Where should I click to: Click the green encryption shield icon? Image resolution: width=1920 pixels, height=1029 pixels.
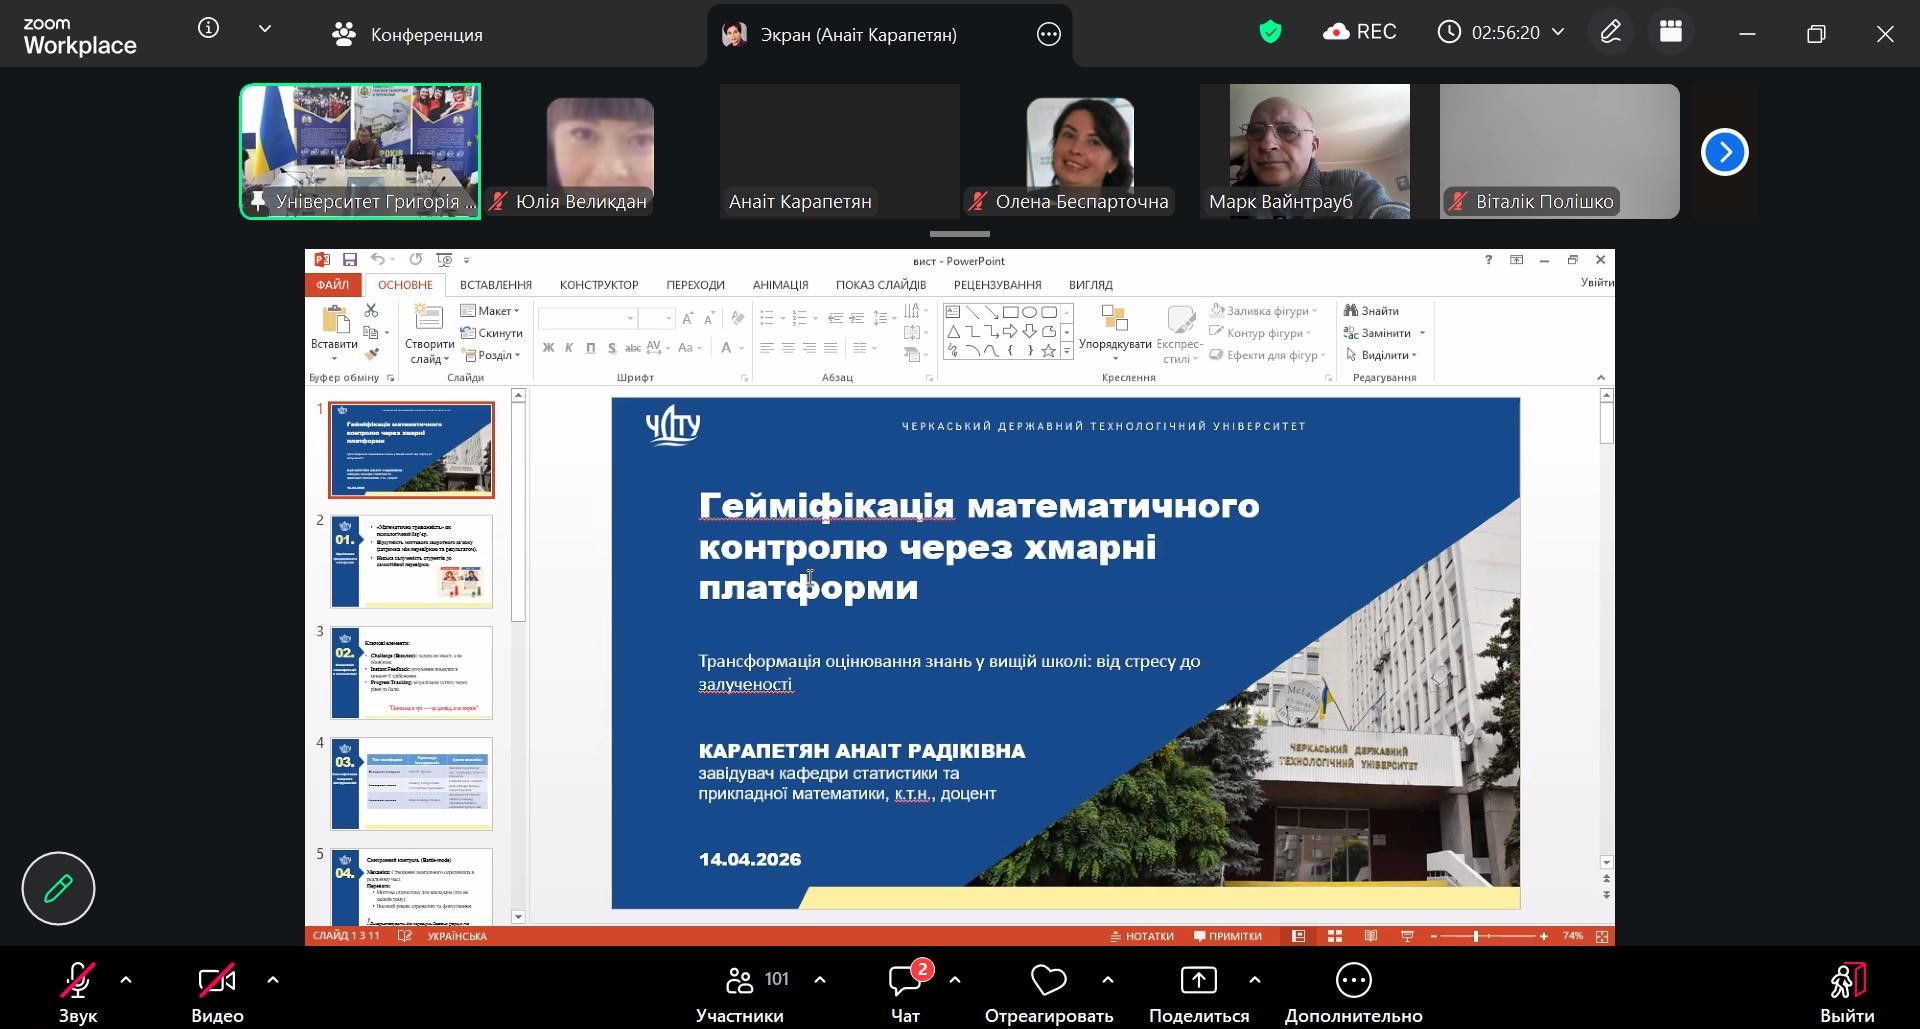1270,33
